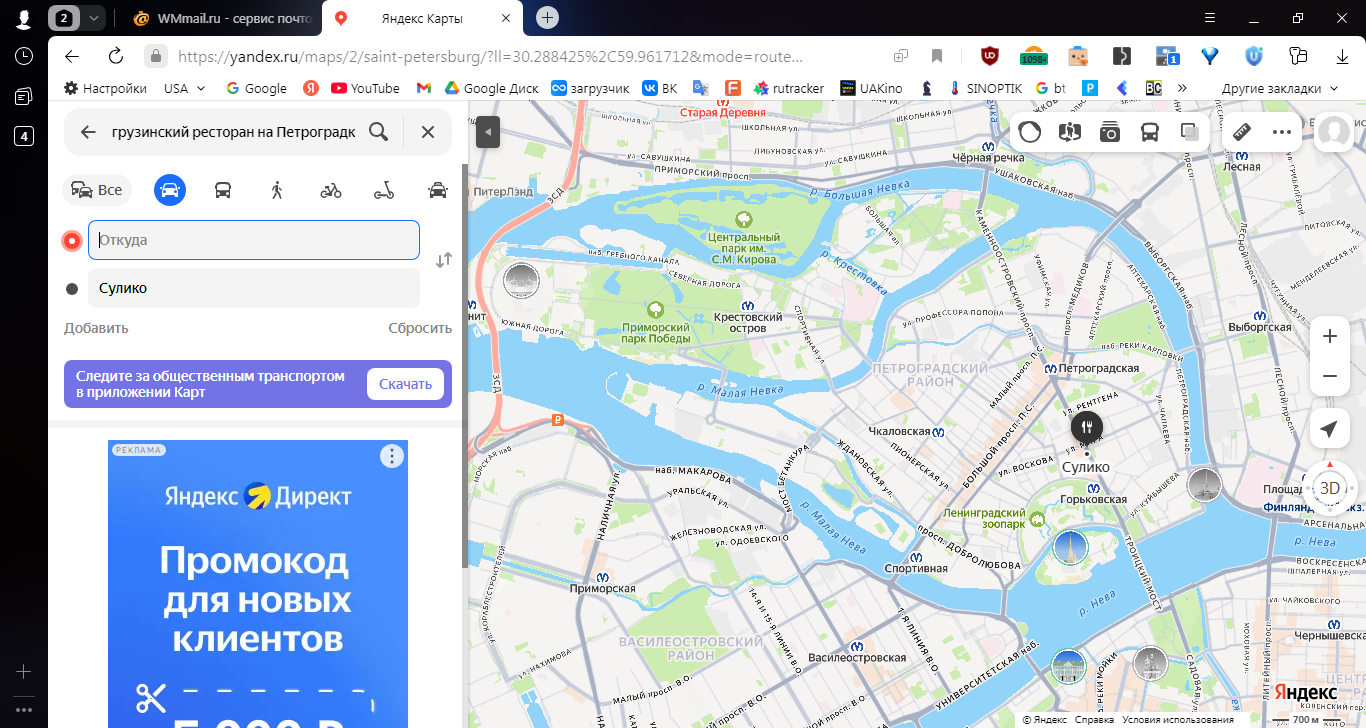
Task: Show all route types with Все
Action: coord(97,190)
